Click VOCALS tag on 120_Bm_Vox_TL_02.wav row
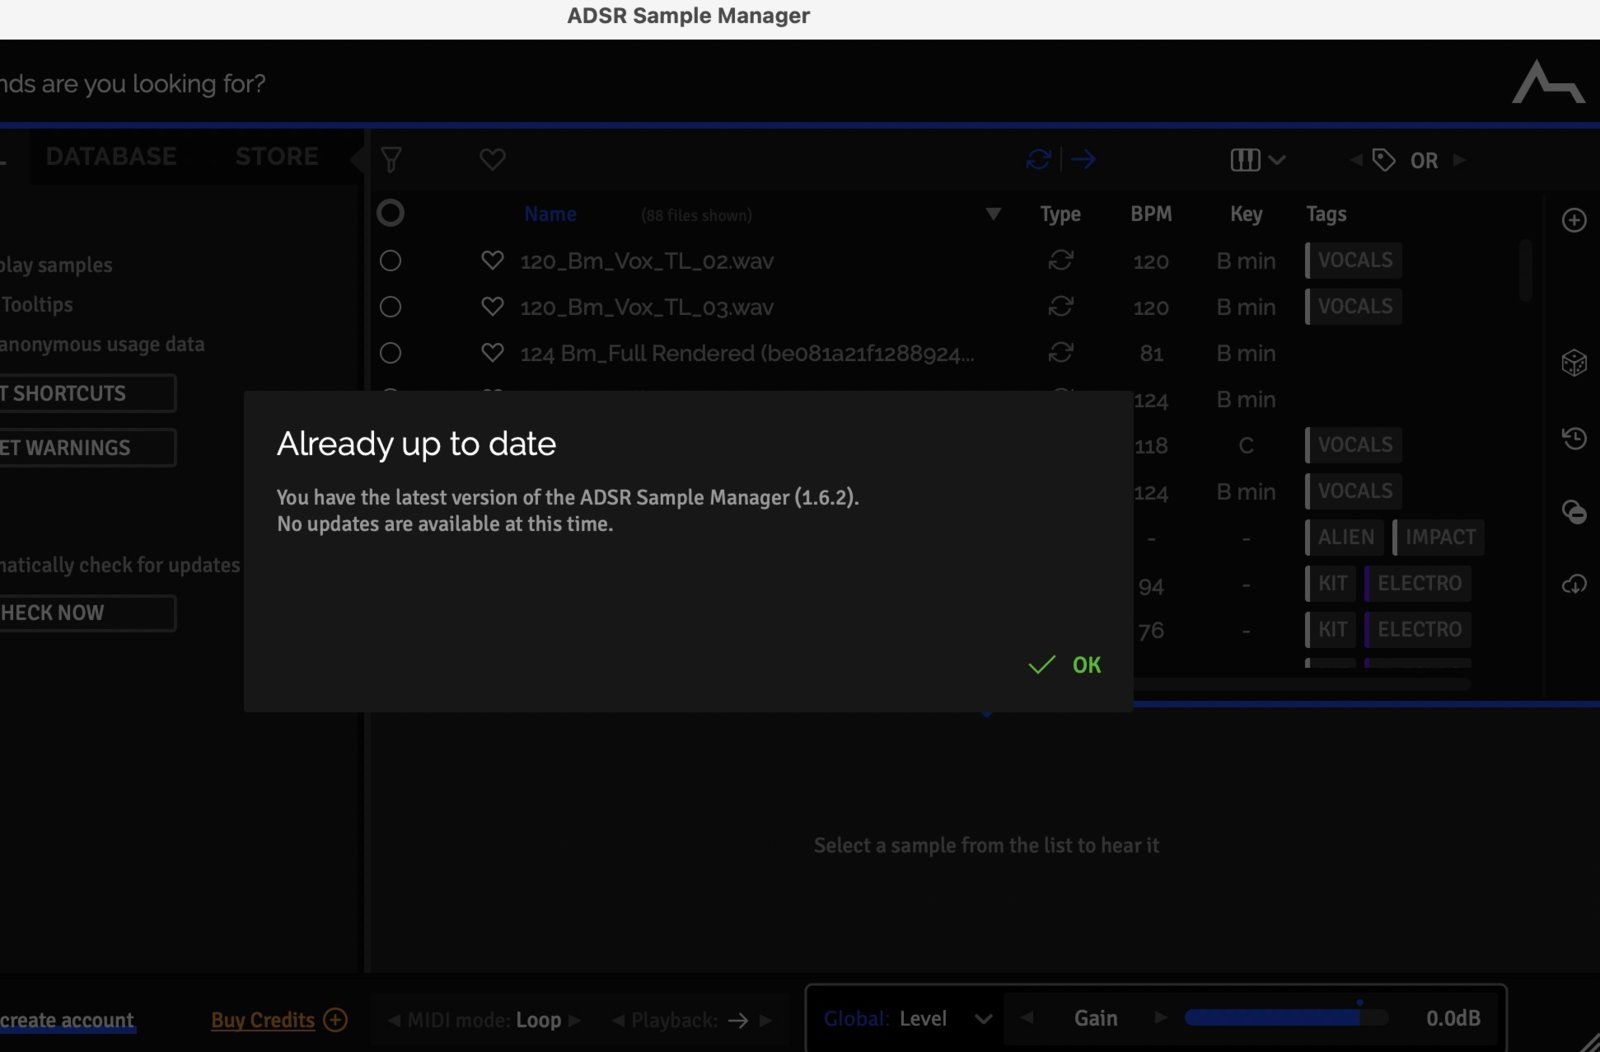Screen dimensions: 1600x1052 coord(1354,260)
